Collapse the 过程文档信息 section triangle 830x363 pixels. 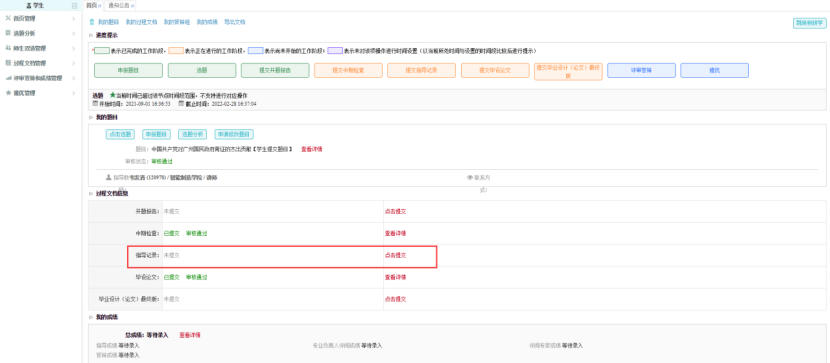pyautogui.click(x=91, y=194)
